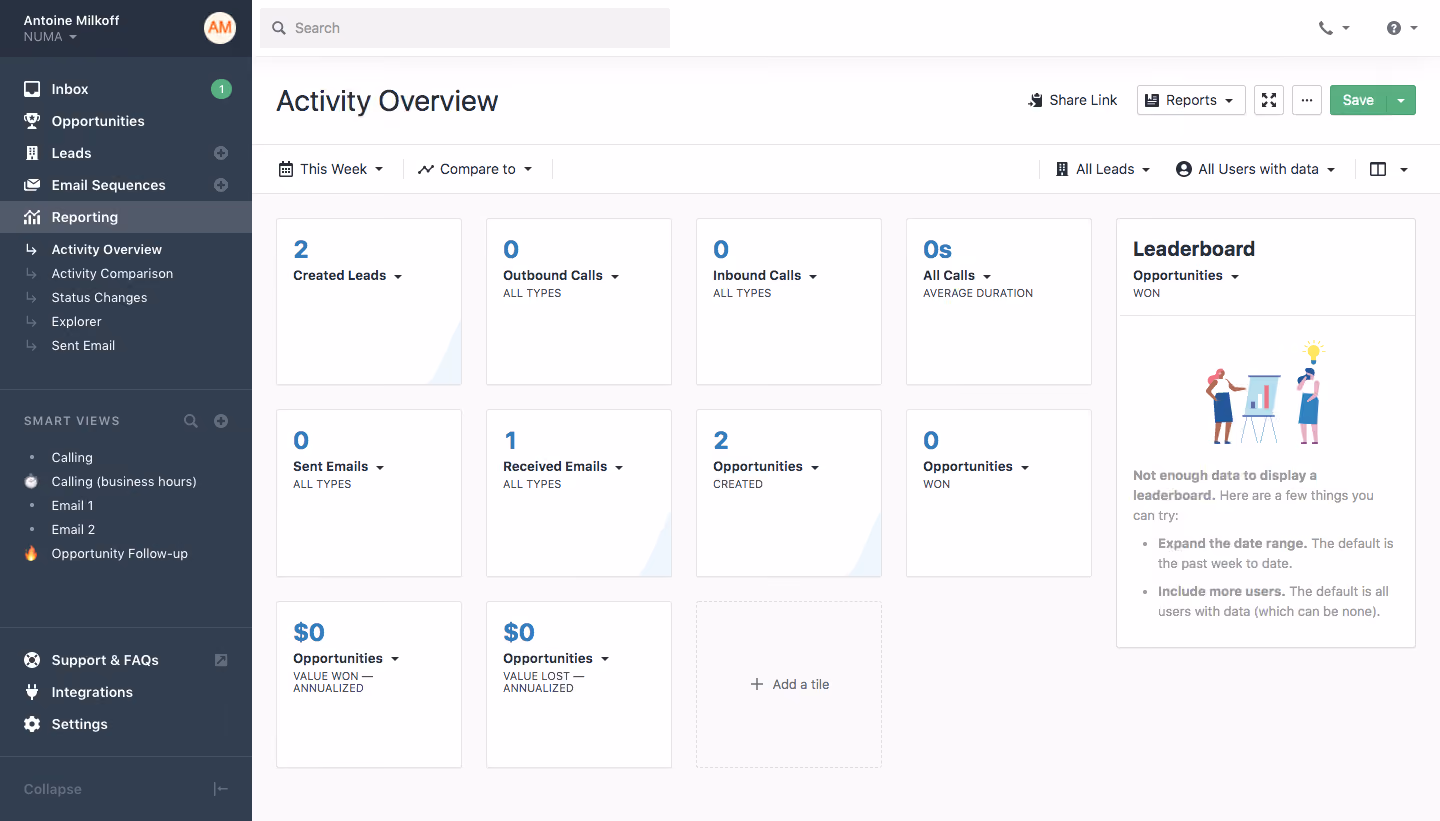
Task: Open the This Week date range dropdown
Action: click(x=331, y=169)
